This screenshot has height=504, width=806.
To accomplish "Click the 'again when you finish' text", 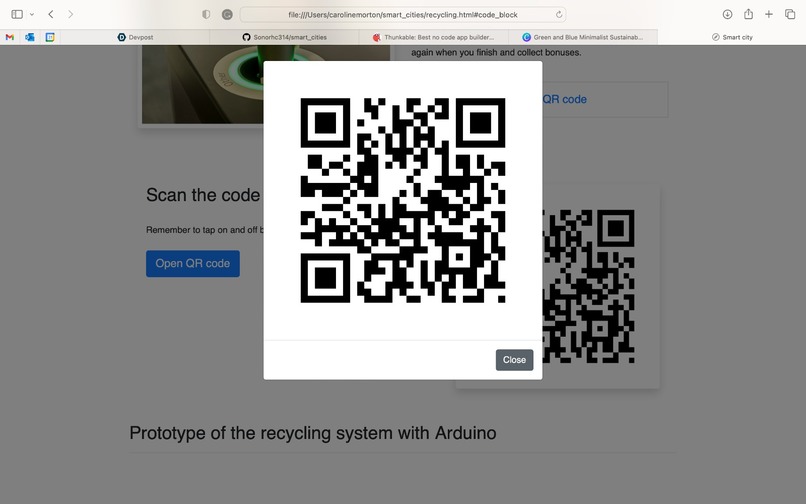I will [496, 52].
